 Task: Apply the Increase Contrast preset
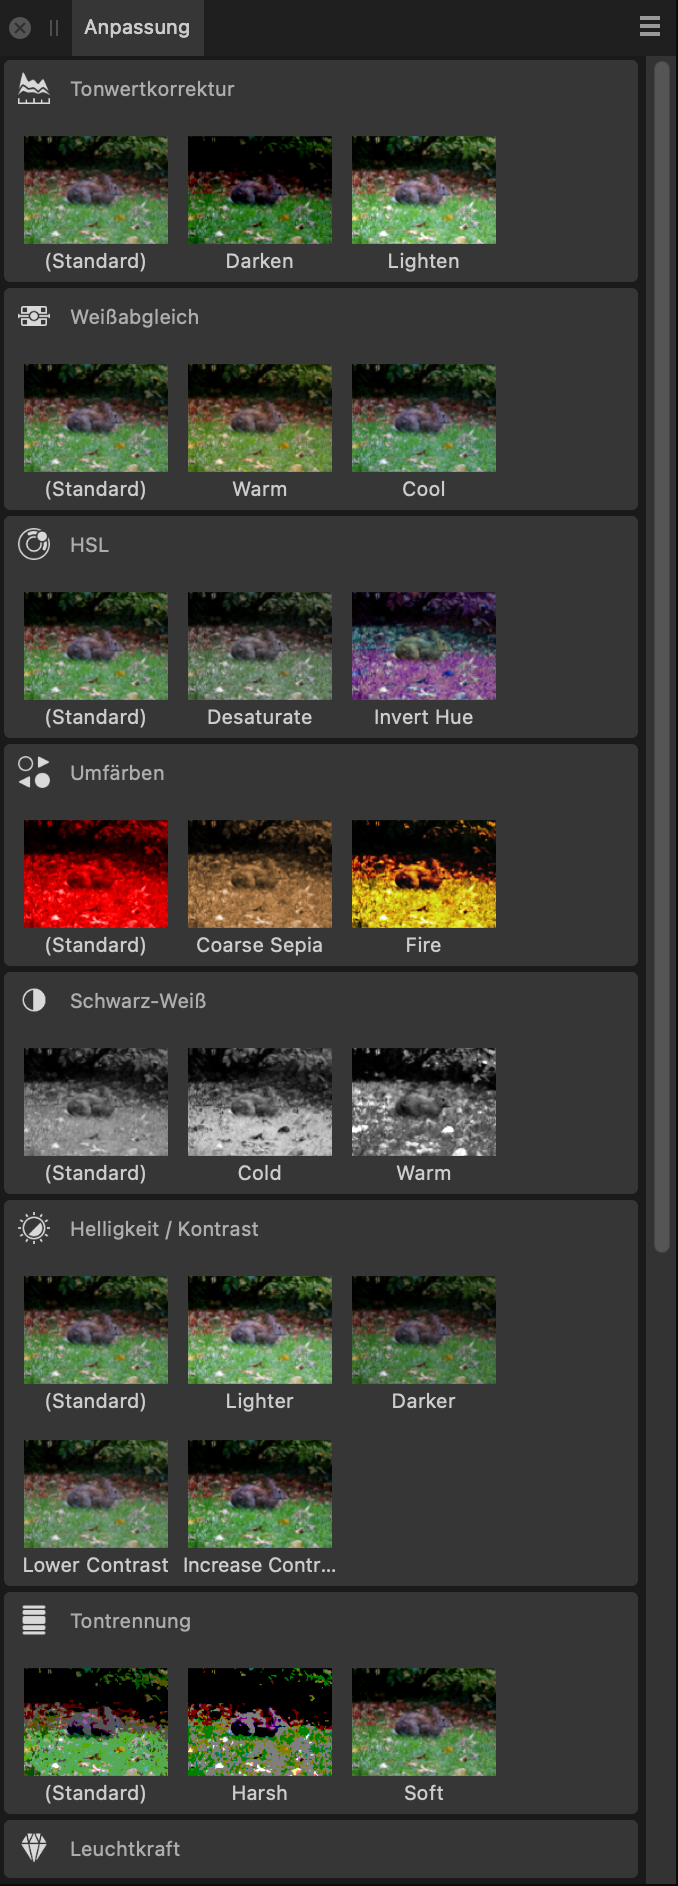tap(260, 1494)
